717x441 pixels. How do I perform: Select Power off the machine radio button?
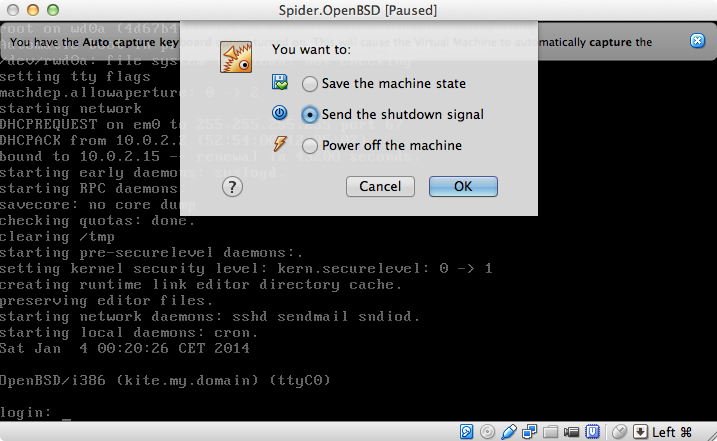(x=310, y=146)
